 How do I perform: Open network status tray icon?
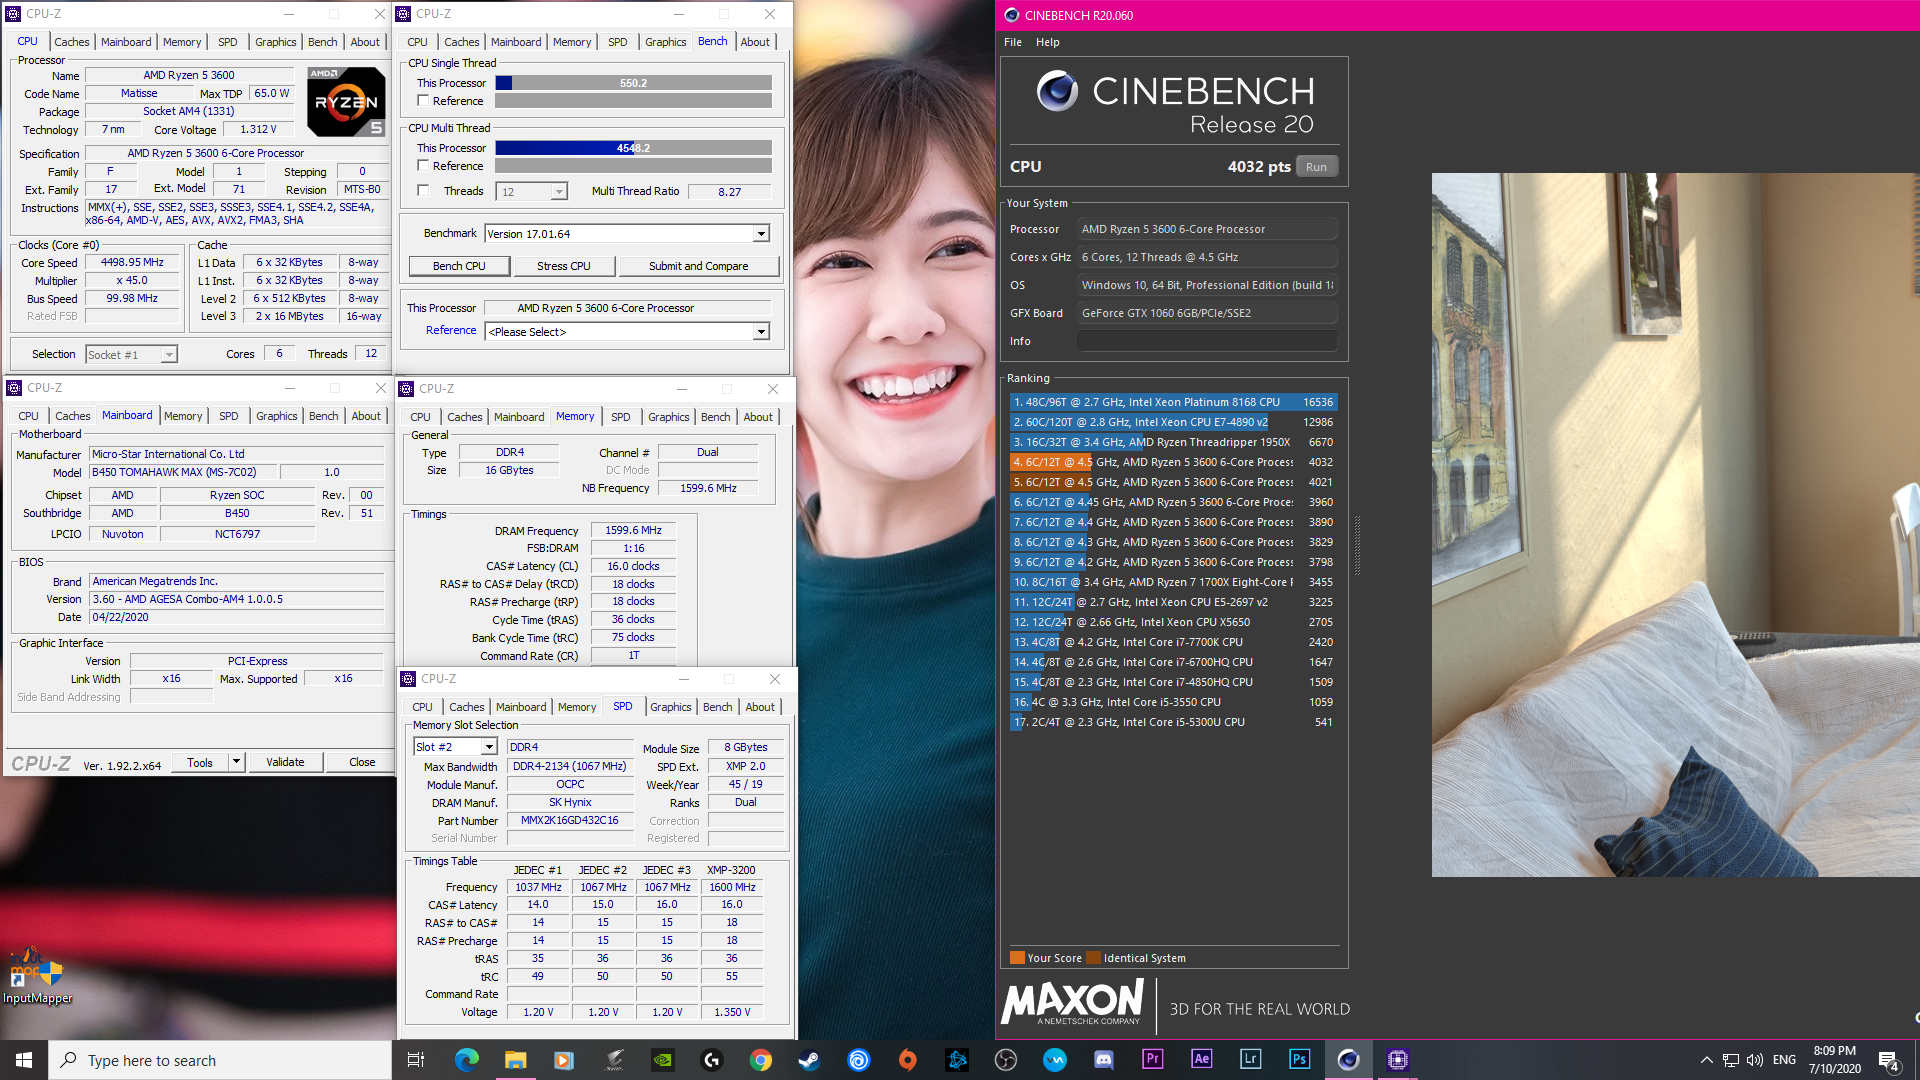click(x=1731, y=1060)
